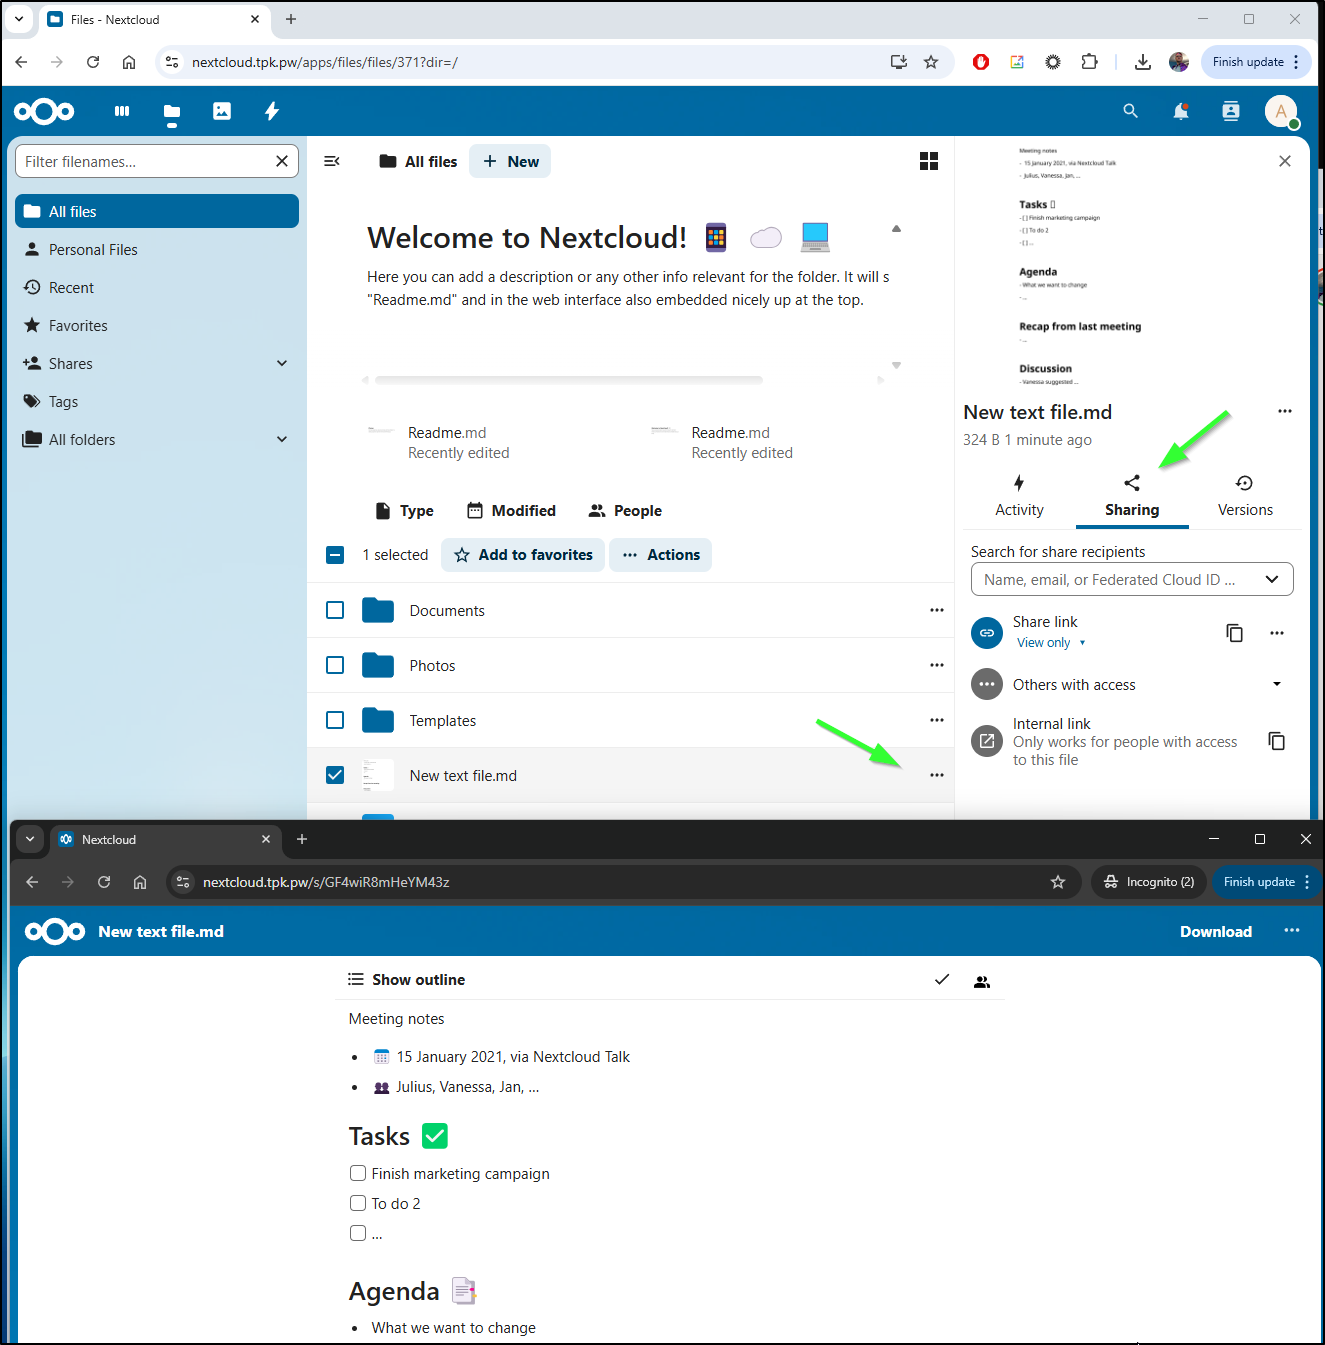Screen dimensions: 1325x1345
Task: Check the empty '...' task checkbox
Action: [358, 1233]
